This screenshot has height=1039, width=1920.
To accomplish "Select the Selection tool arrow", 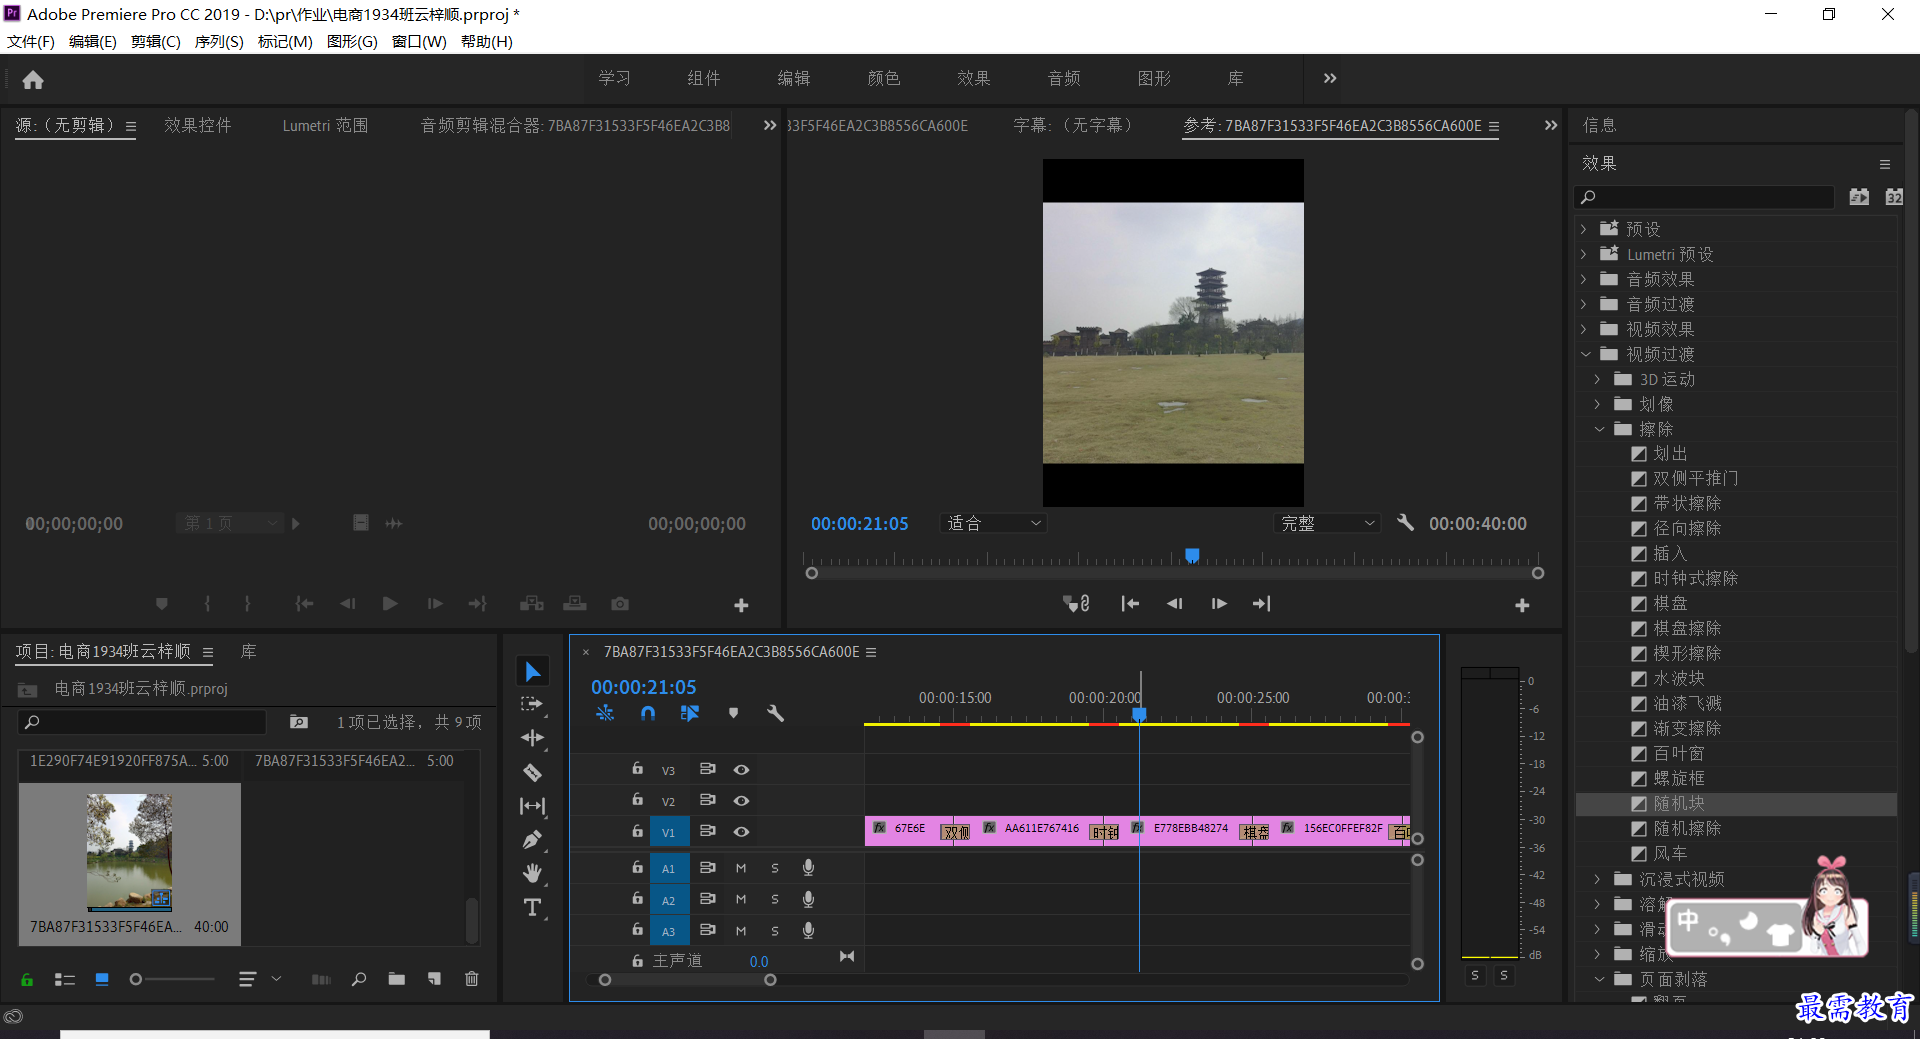I will (533, 672).
